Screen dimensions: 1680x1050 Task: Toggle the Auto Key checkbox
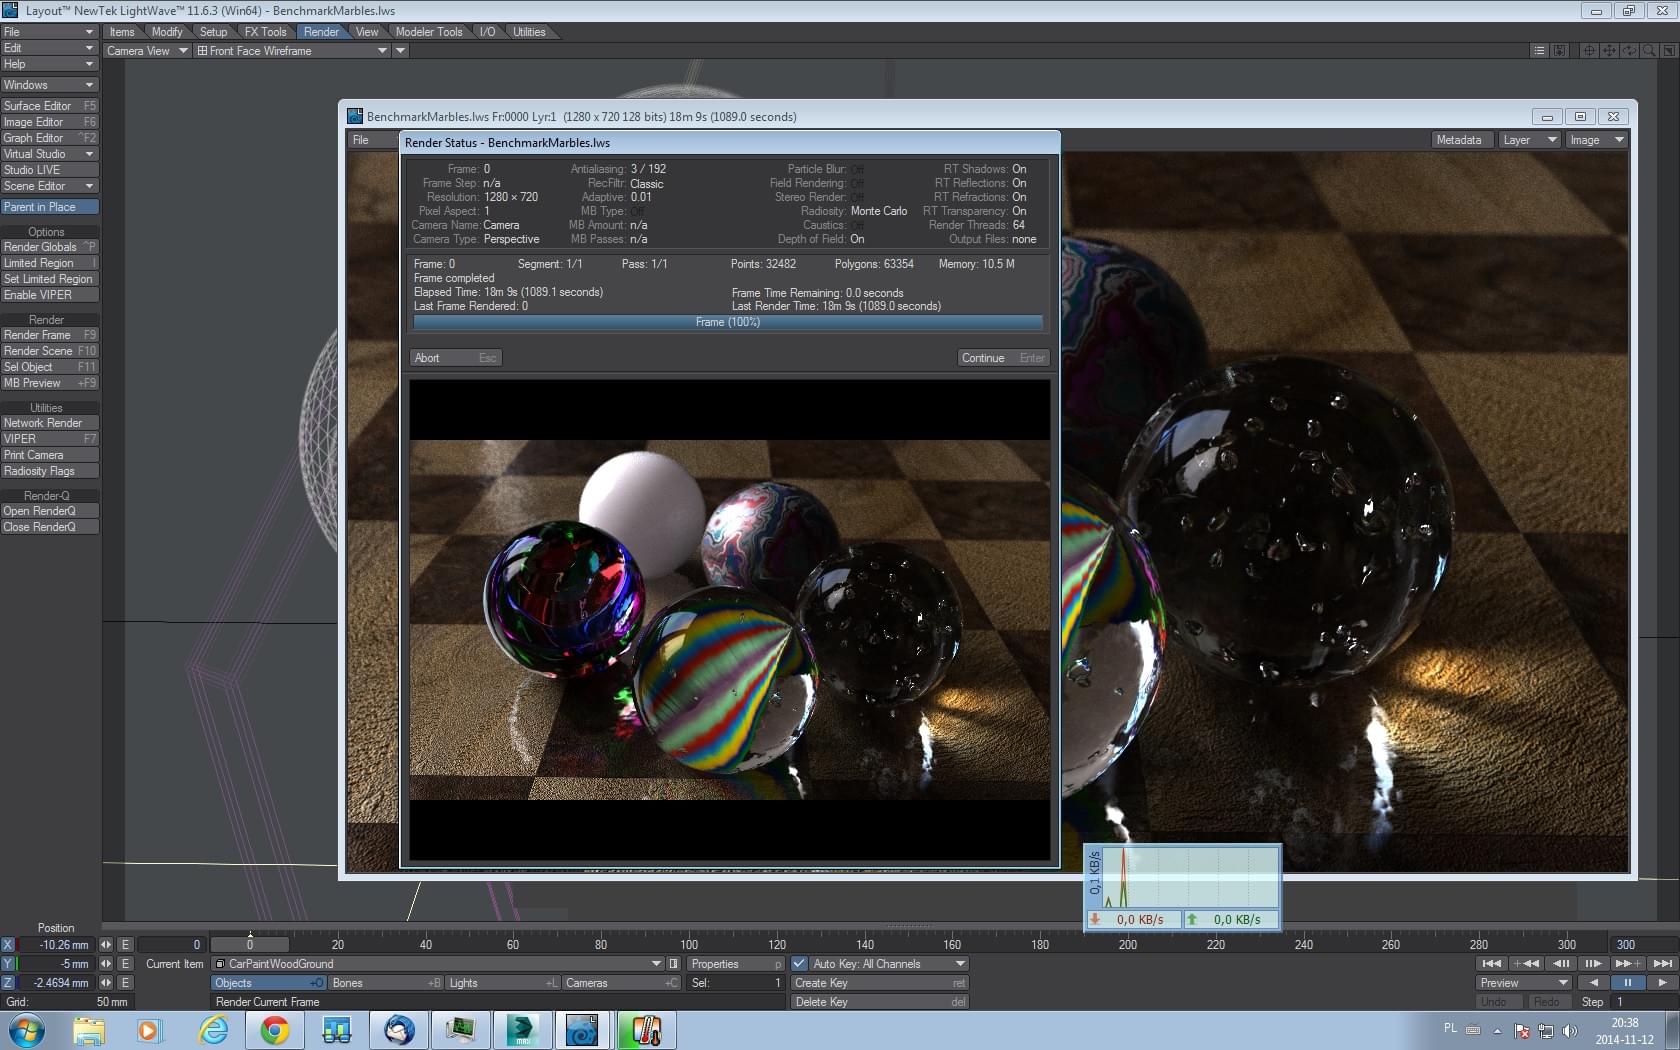799,964
